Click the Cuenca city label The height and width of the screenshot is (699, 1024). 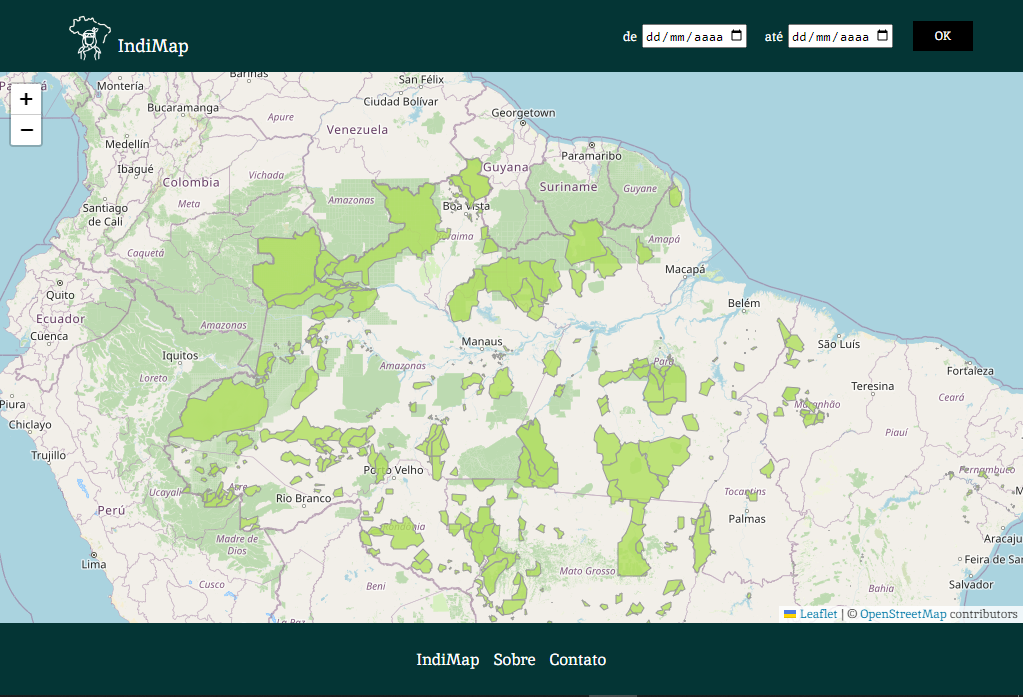[49, 336]
